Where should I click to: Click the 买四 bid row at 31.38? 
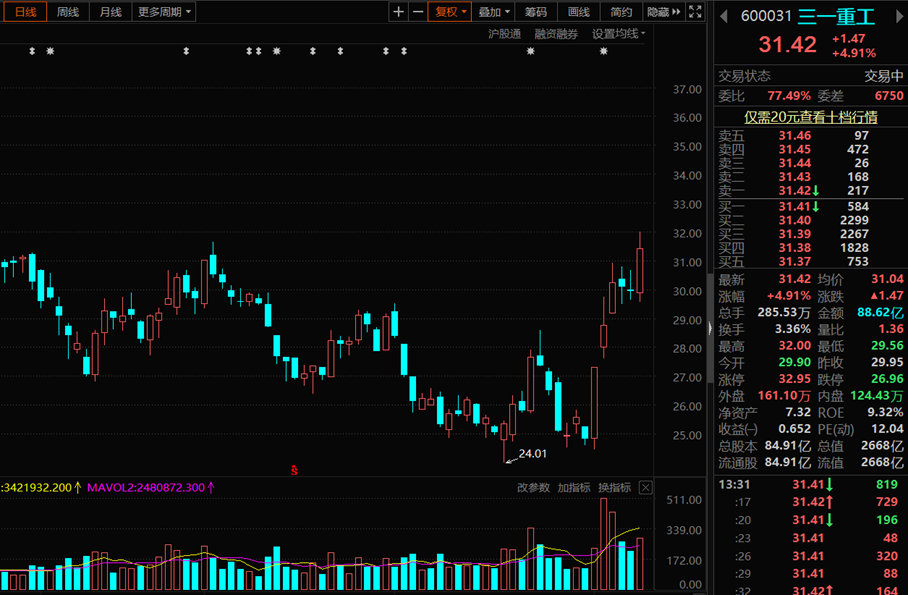pos(810,248)
